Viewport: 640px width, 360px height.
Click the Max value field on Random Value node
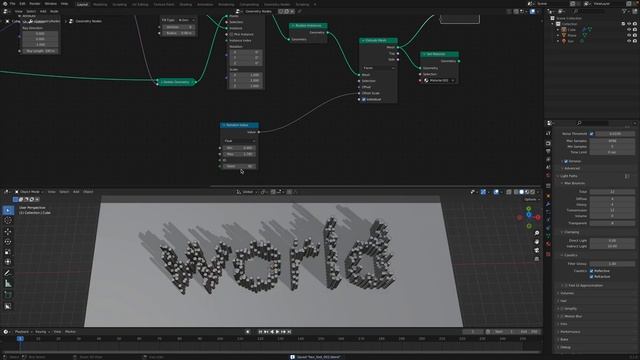pyautogui.click(x=239, y=154)
